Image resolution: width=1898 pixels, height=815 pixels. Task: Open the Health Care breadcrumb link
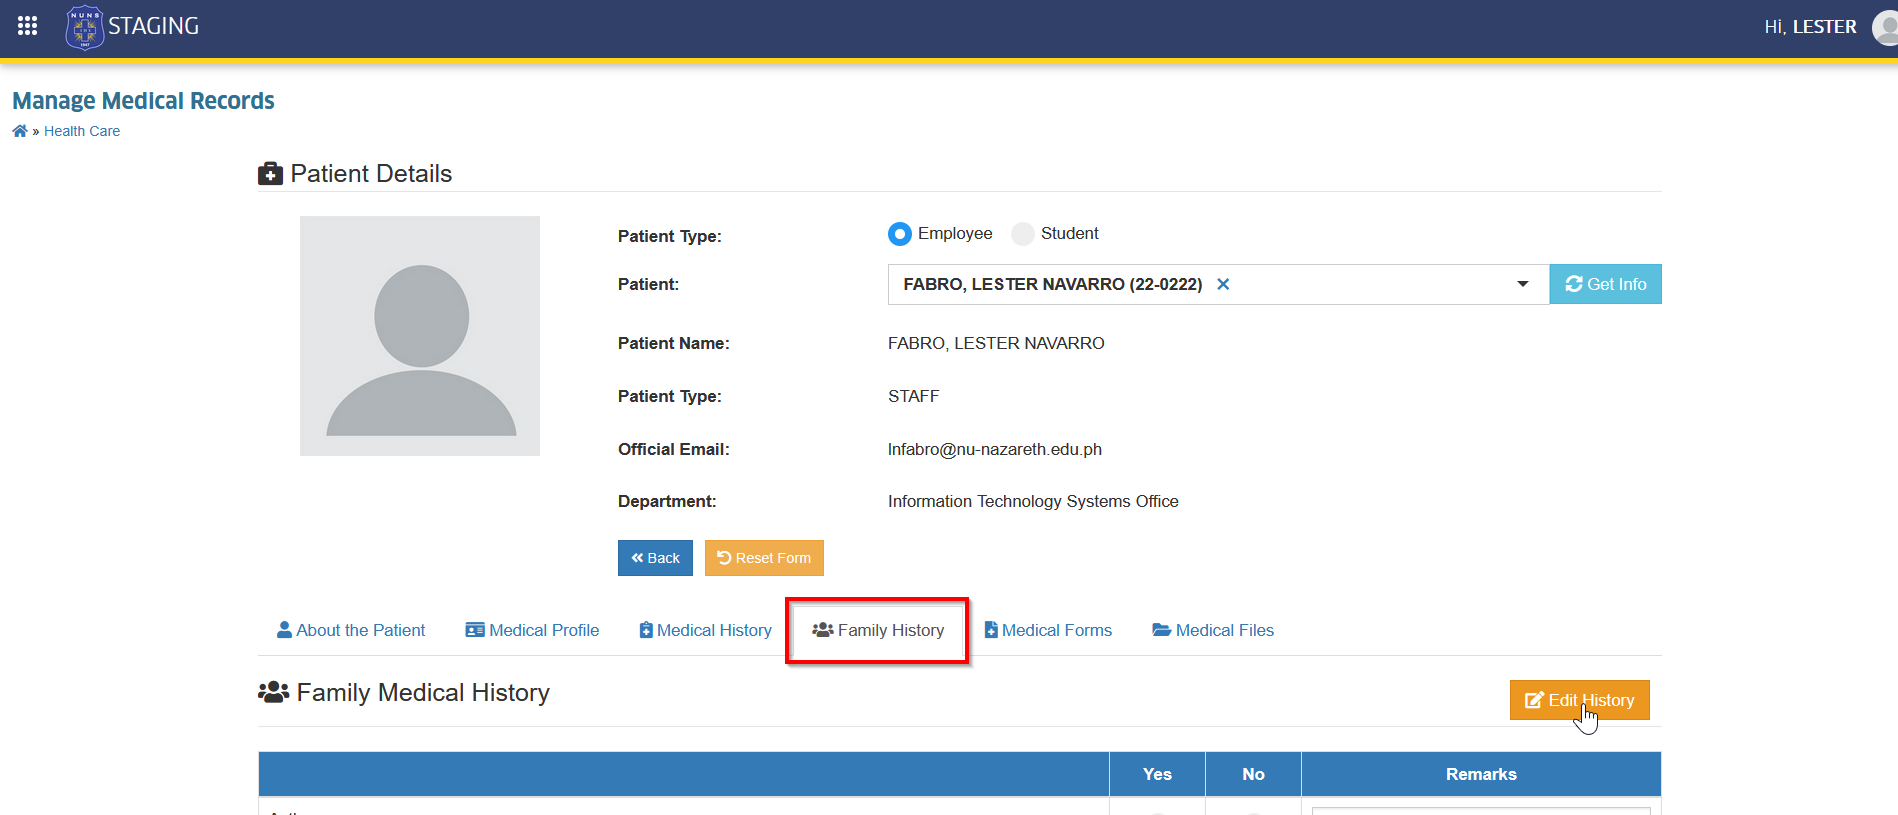(x=82, y=131)
